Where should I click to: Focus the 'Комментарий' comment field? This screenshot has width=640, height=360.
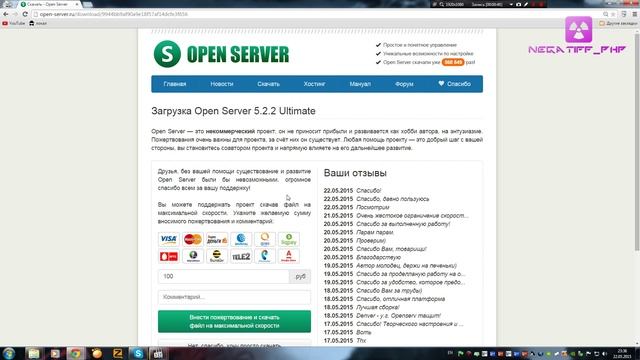click(234, 297)
